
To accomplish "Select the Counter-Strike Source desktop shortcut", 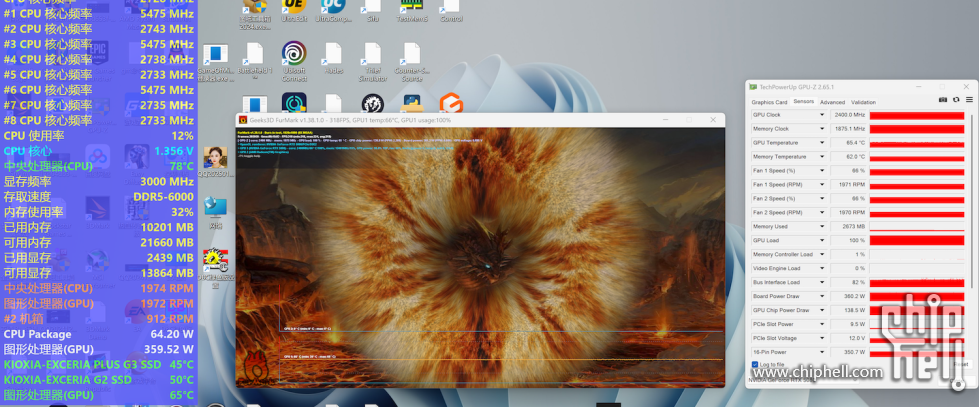I will pyautogui.click(x=411, y=62).
